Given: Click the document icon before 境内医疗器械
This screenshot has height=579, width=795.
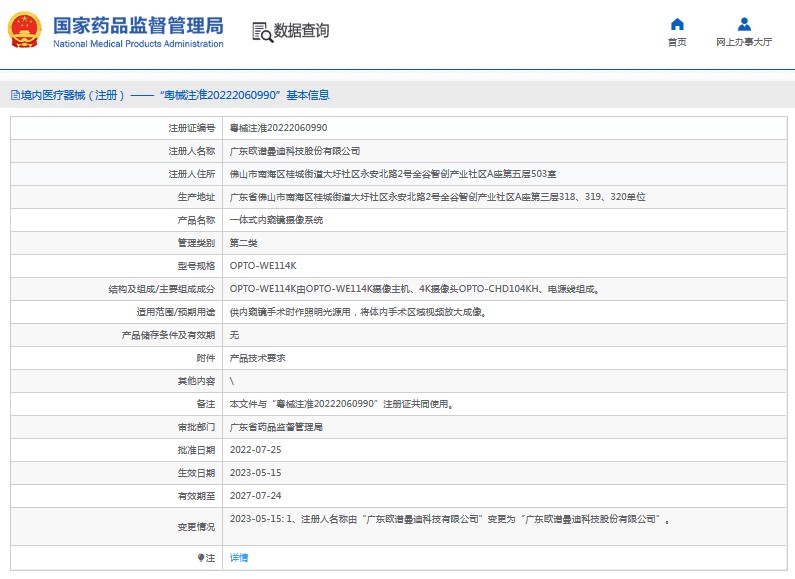Looking at the screenshot, I should pyautogui.click(x=15, y=96).
